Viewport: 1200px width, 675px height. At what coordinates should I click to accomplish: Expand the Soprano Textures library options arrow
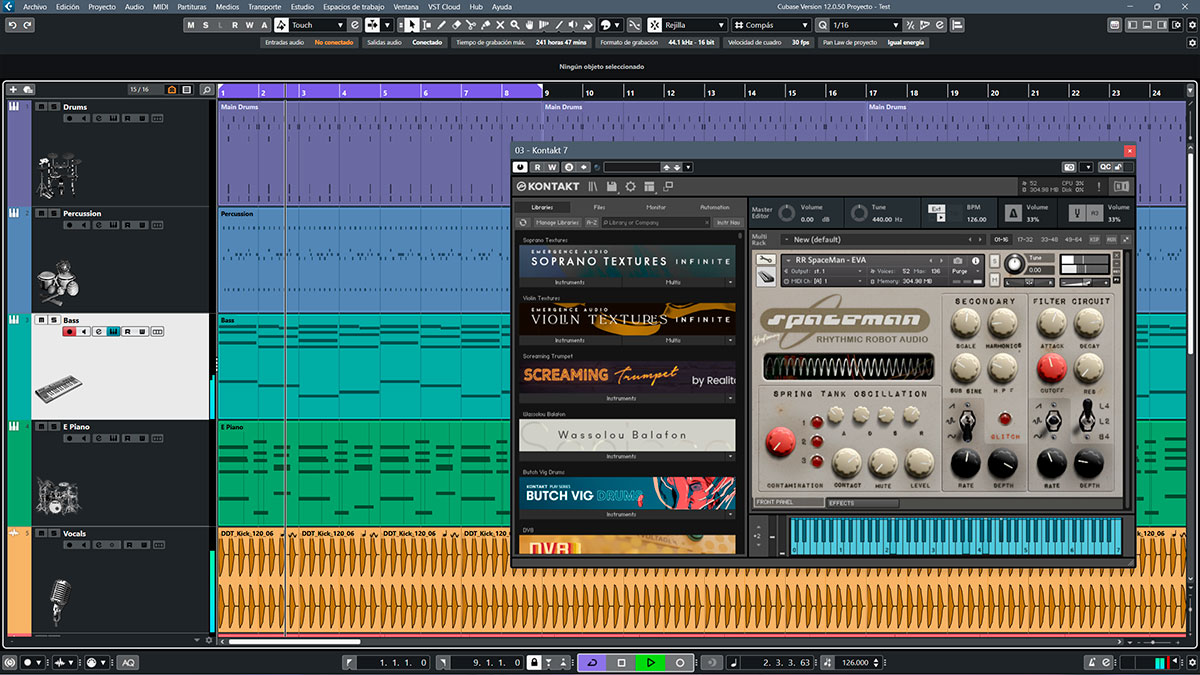730,282
